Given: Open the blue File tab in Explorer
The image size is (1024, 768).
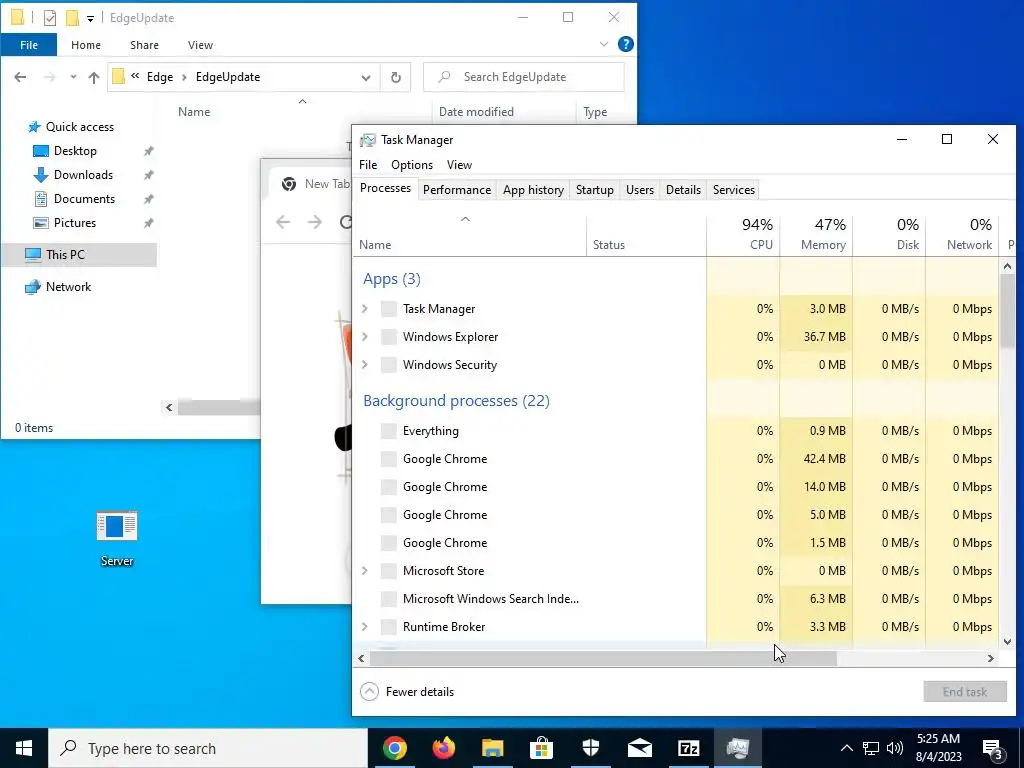Looking at the screenshot, I should tap(29, 45).
